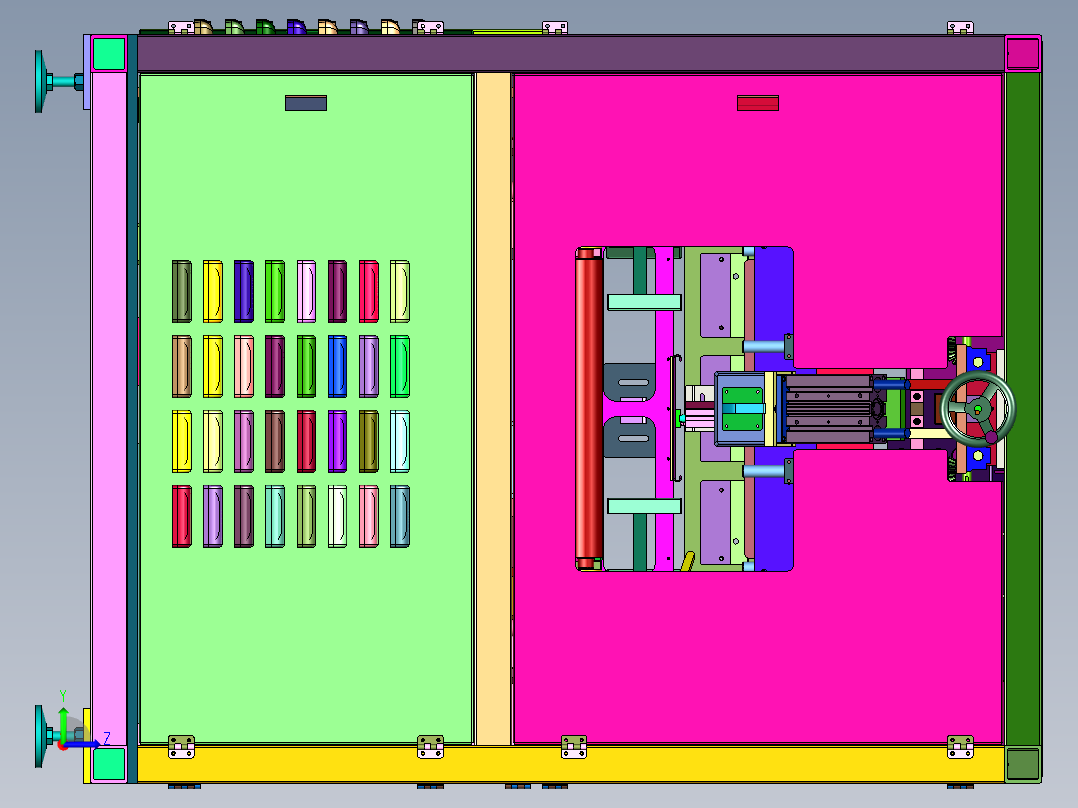This screenshot has width=1078, height=808.
Task: Select the bright blue block in grid second row
Action: click(x=338, y=367)
